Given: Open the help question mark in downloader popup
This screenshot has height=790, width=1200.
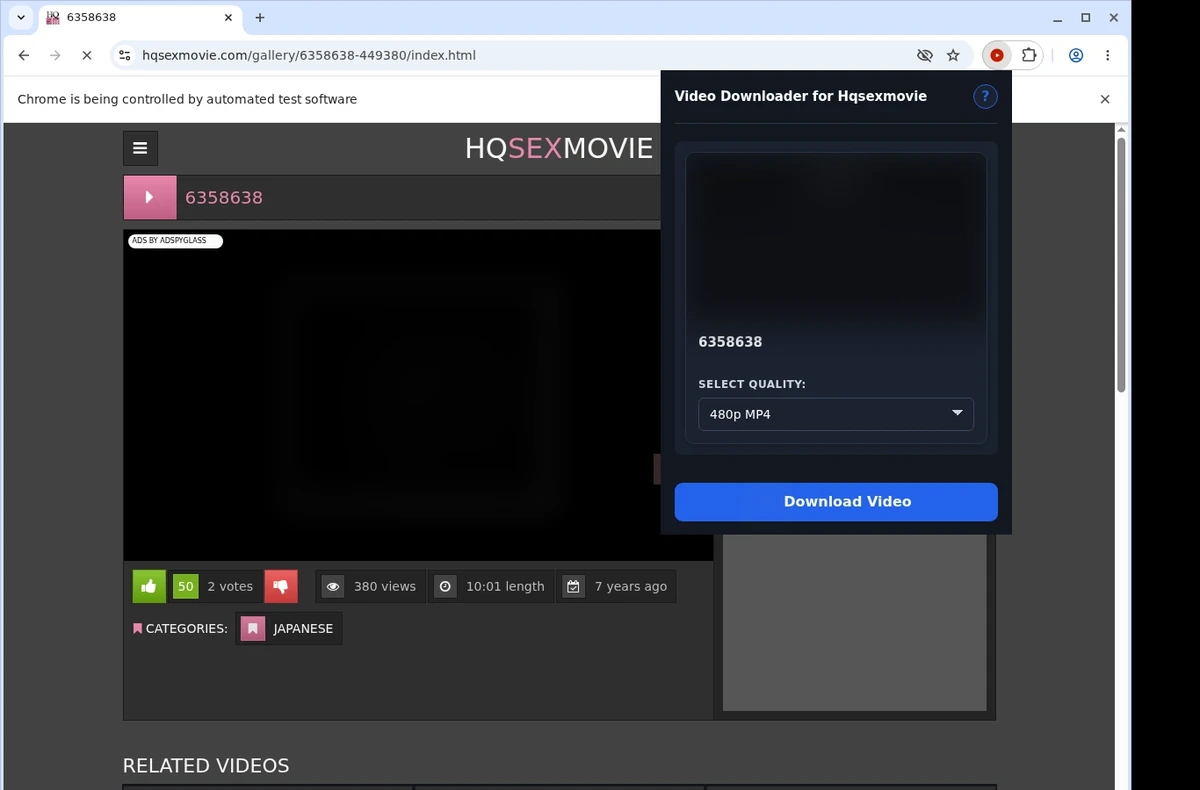Looking at the screenshot, I should (985, 96).
